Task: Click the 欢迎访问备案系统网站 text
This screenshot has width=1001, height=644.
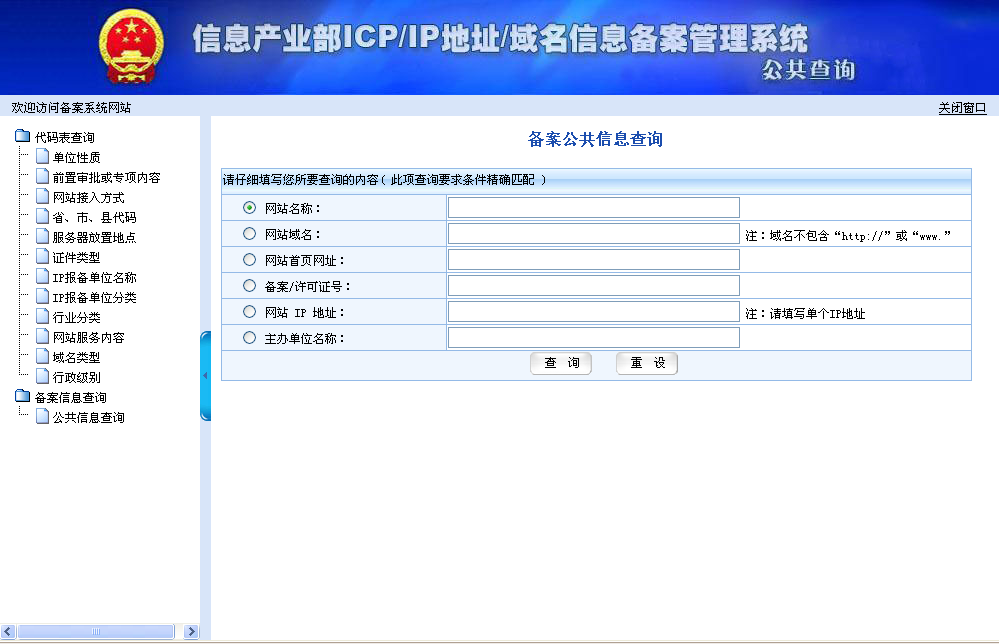Action: point(71,108)
